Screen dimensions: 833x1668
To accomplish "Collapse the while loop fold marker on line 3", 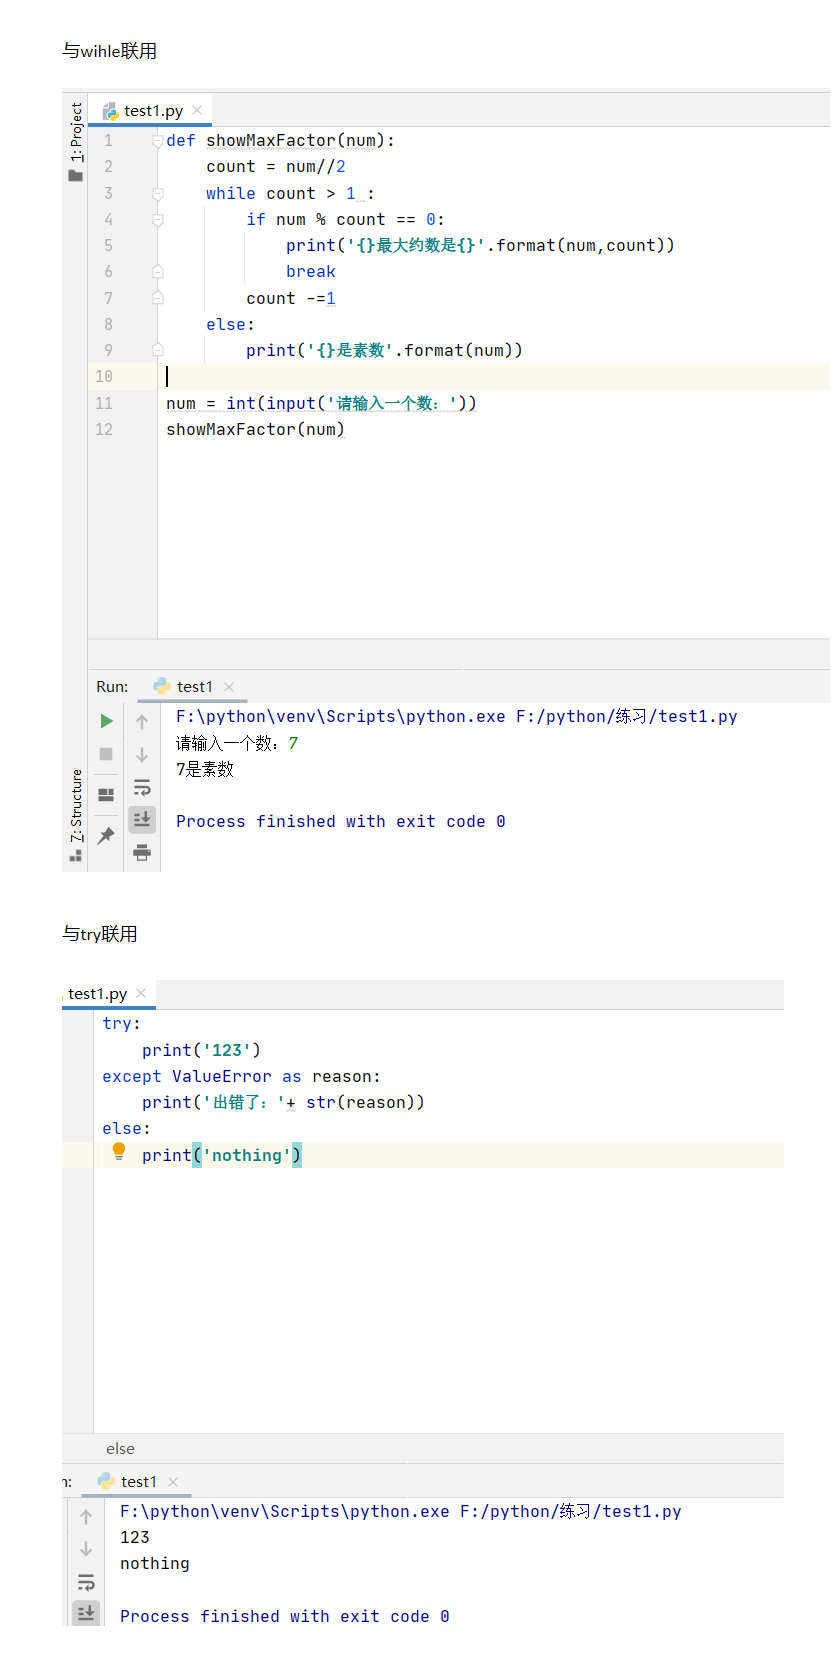I will (x=157, y=194).
